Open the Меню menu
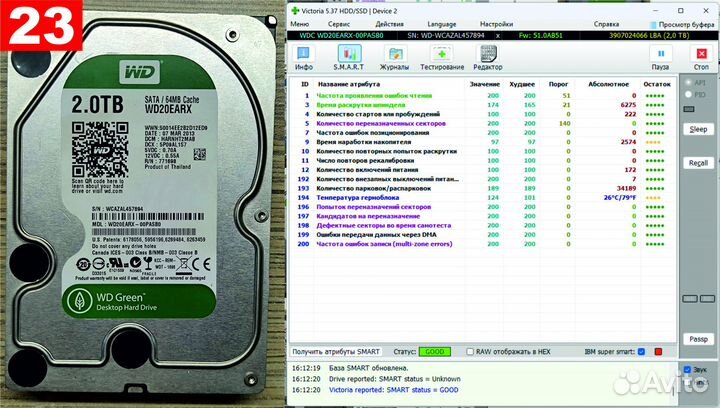The height and width of the screenshot is (408, 720). coord(299,24)
